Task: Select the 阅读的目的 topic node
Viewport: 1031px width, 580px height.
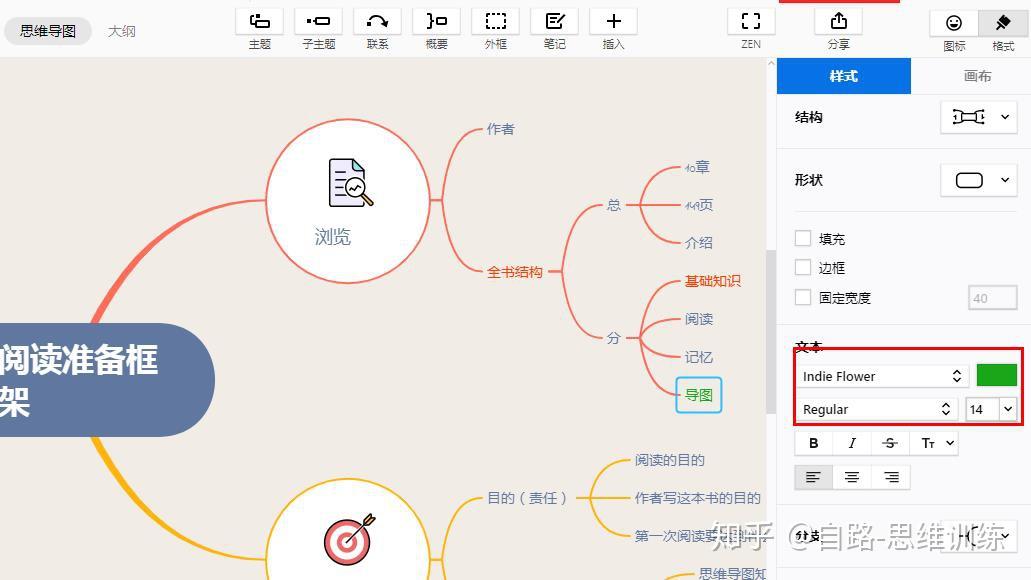Action: click(x=669, y=460)
